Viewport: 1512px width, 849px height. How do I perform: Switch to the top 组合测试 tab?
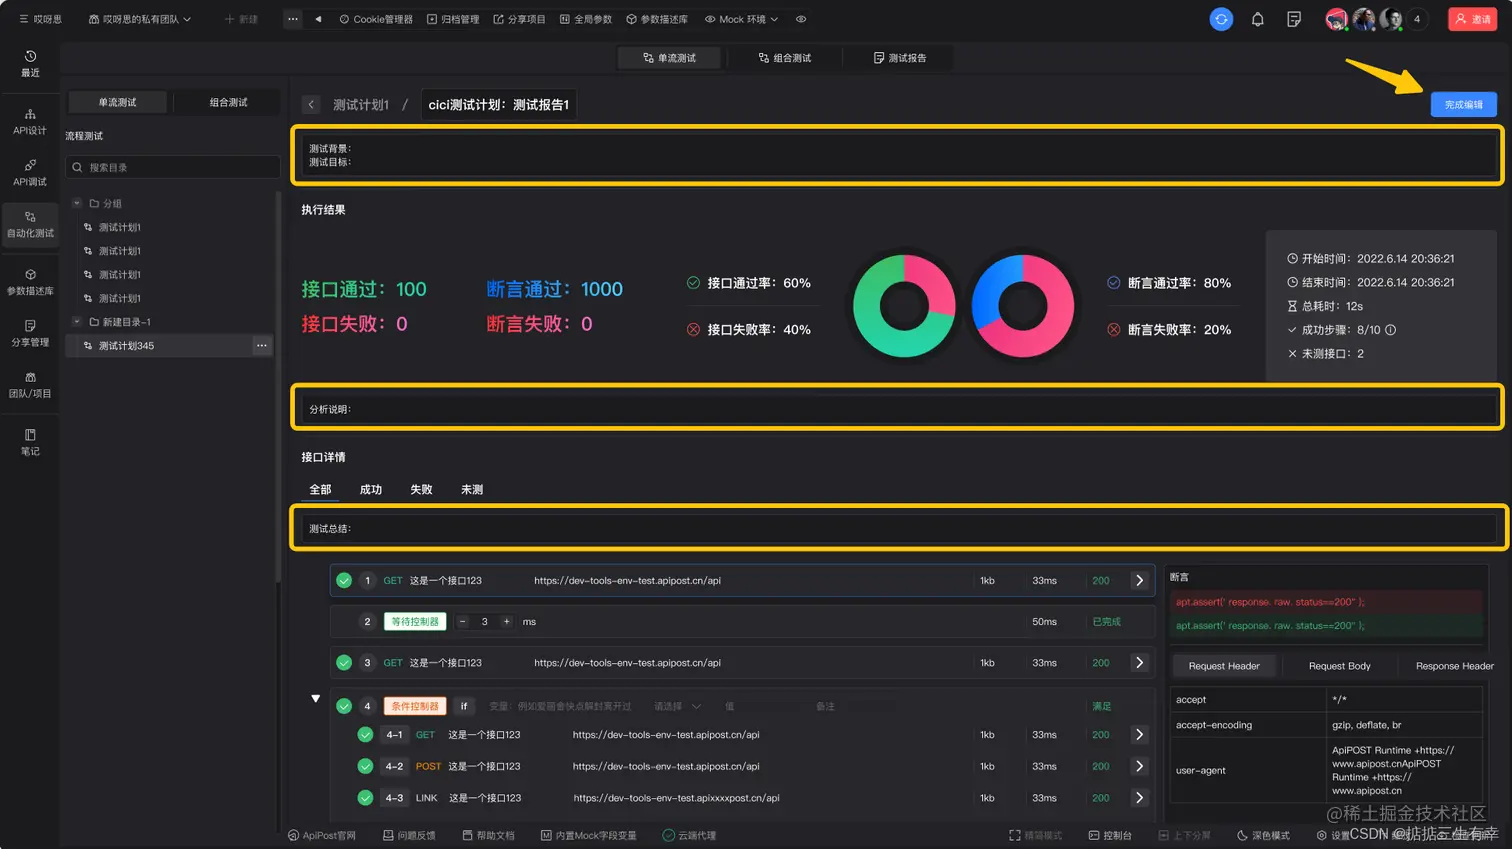point(785,58)
